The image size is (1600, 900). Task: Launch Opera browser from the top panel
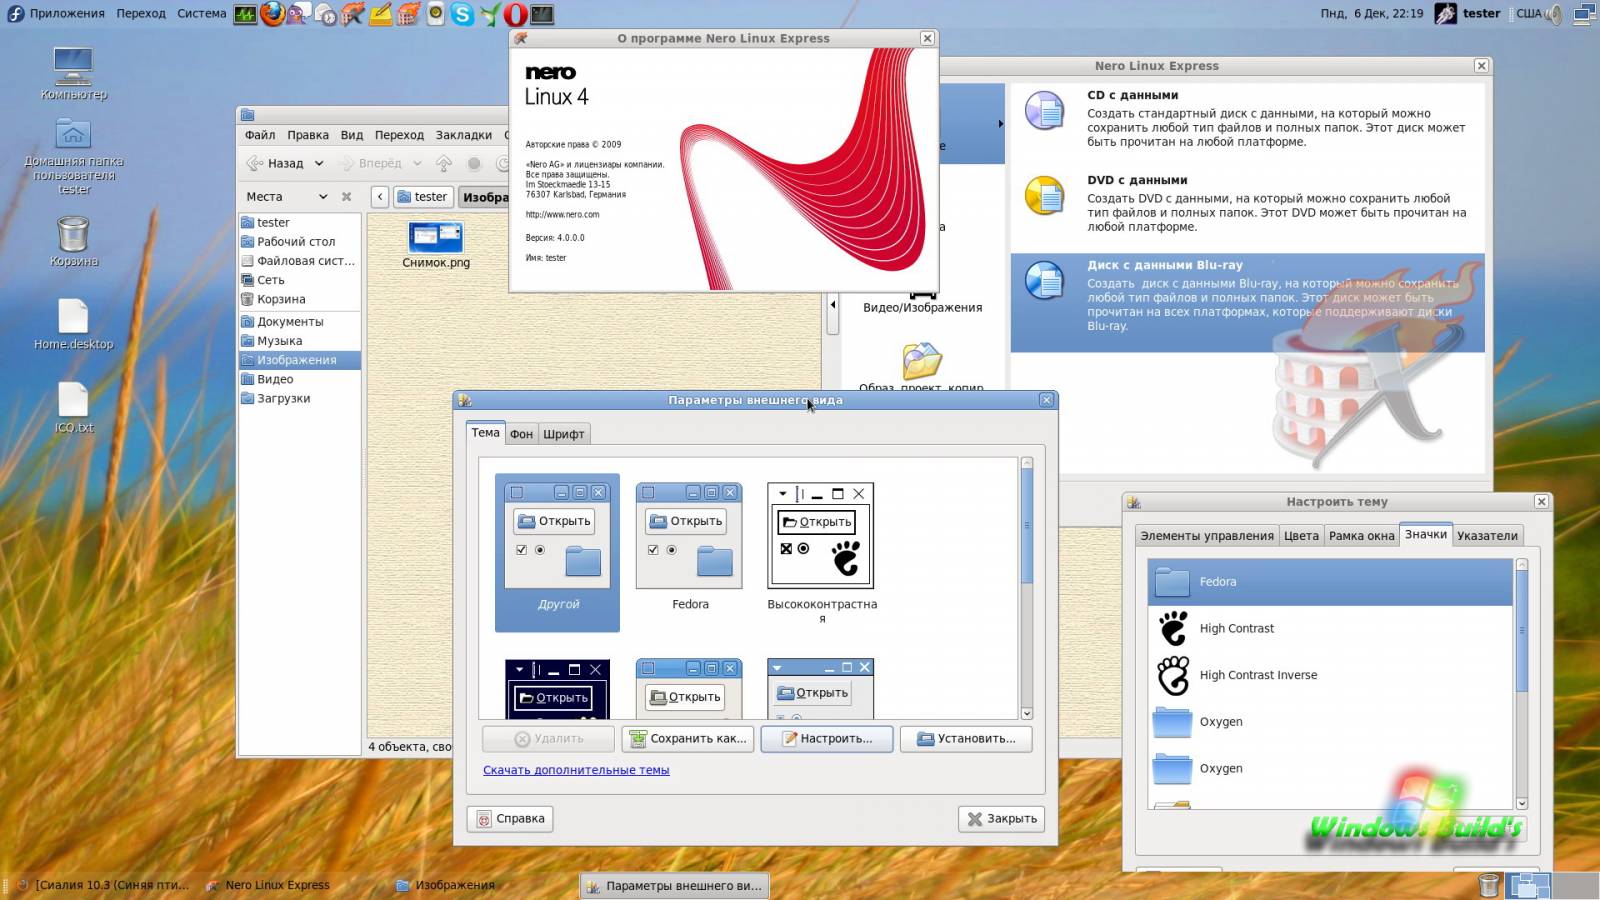coord(515,14)
